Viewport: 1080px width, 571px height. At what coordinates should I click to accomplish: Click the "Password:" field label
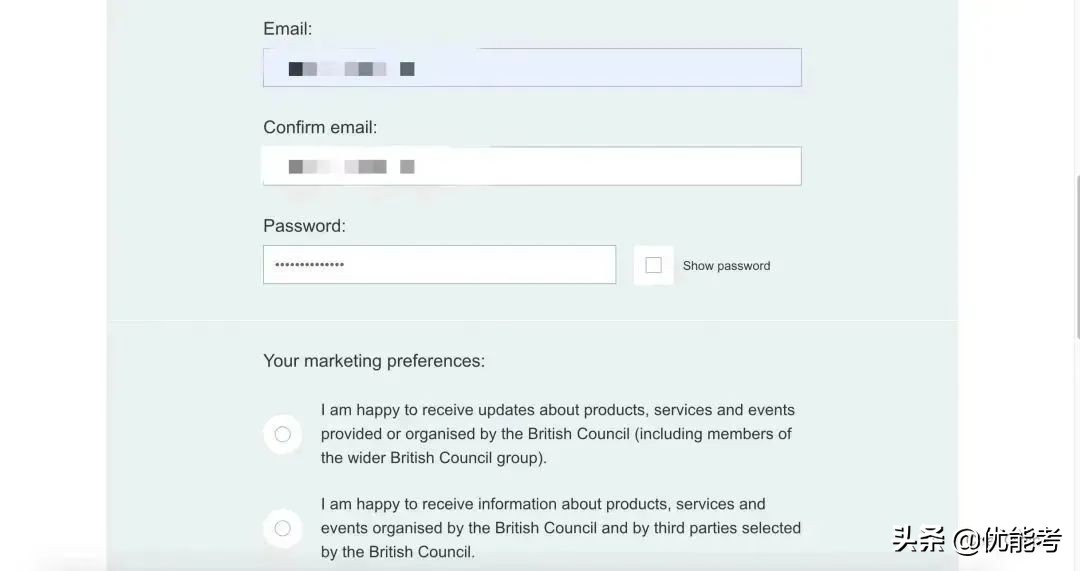tap(304, 226)
